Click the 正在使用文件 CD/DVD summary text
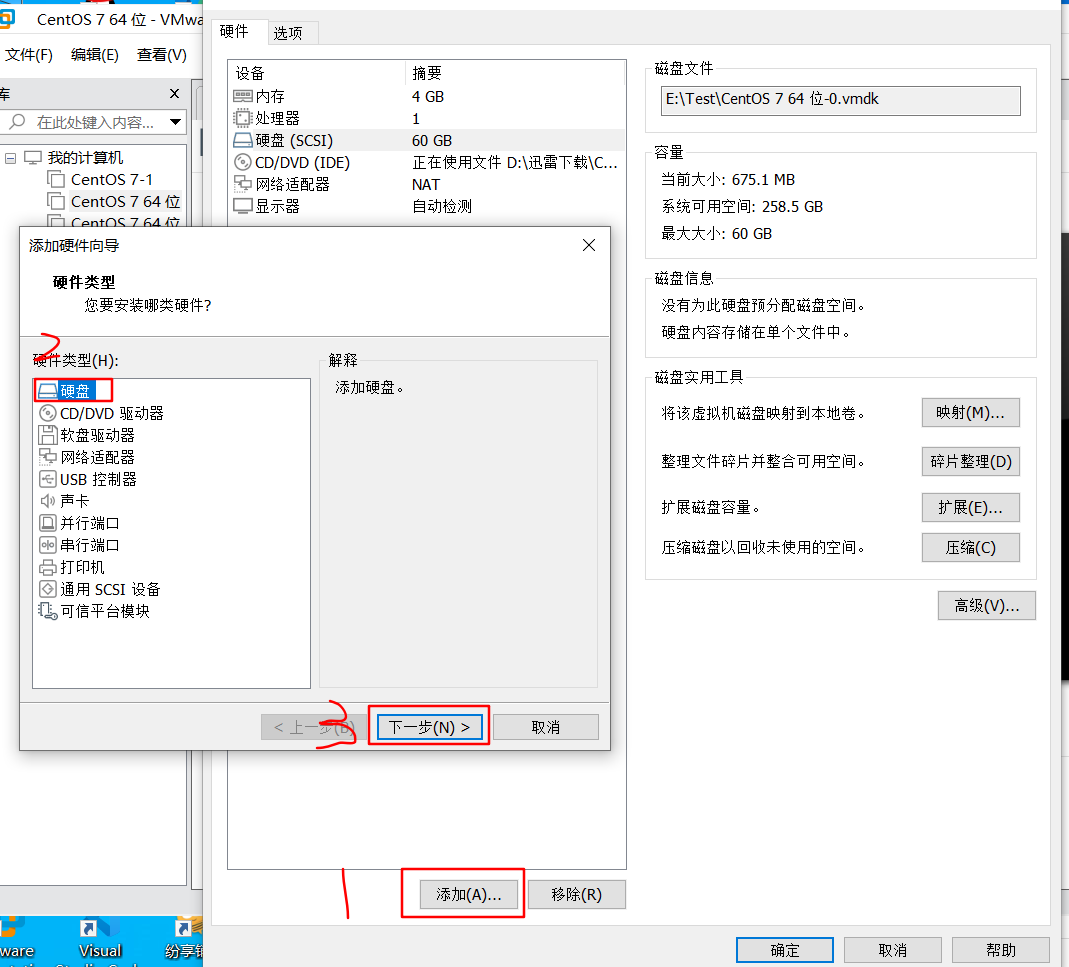 point(515,162)
